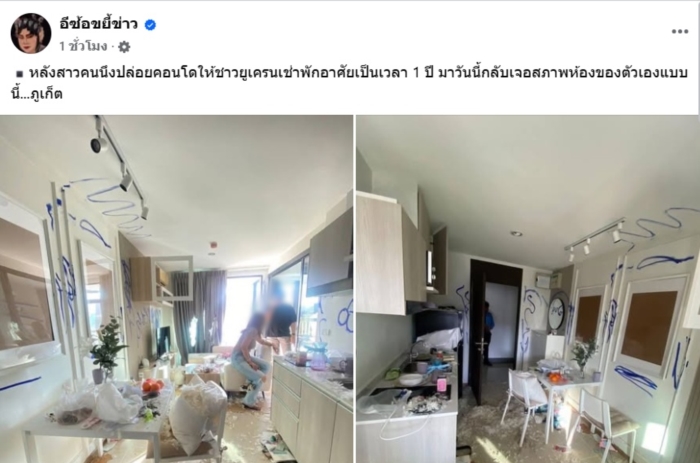Open the right kitchen photo
The height and width of the screenshot is (463, 700).
528,289
